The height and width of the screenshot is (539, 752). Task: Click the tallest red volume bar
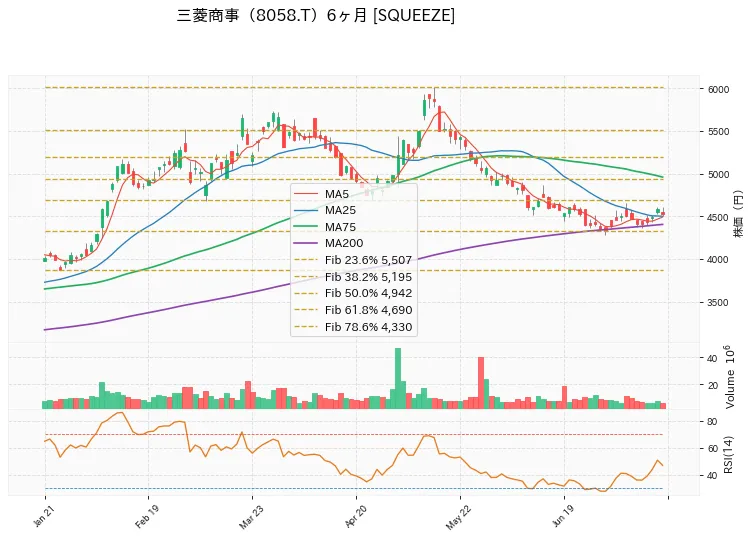481,383
